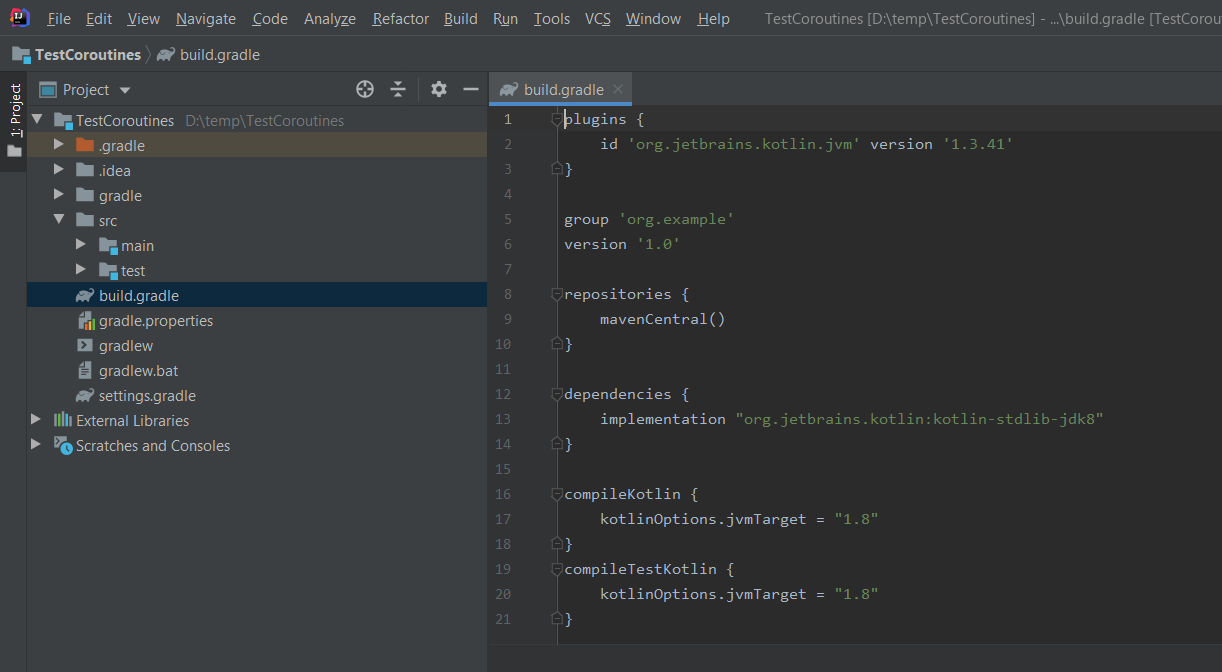Fold the plugins block on line 1
Image resolution: width=1222 pixels, height=672 pixels.
pos(557,119)
